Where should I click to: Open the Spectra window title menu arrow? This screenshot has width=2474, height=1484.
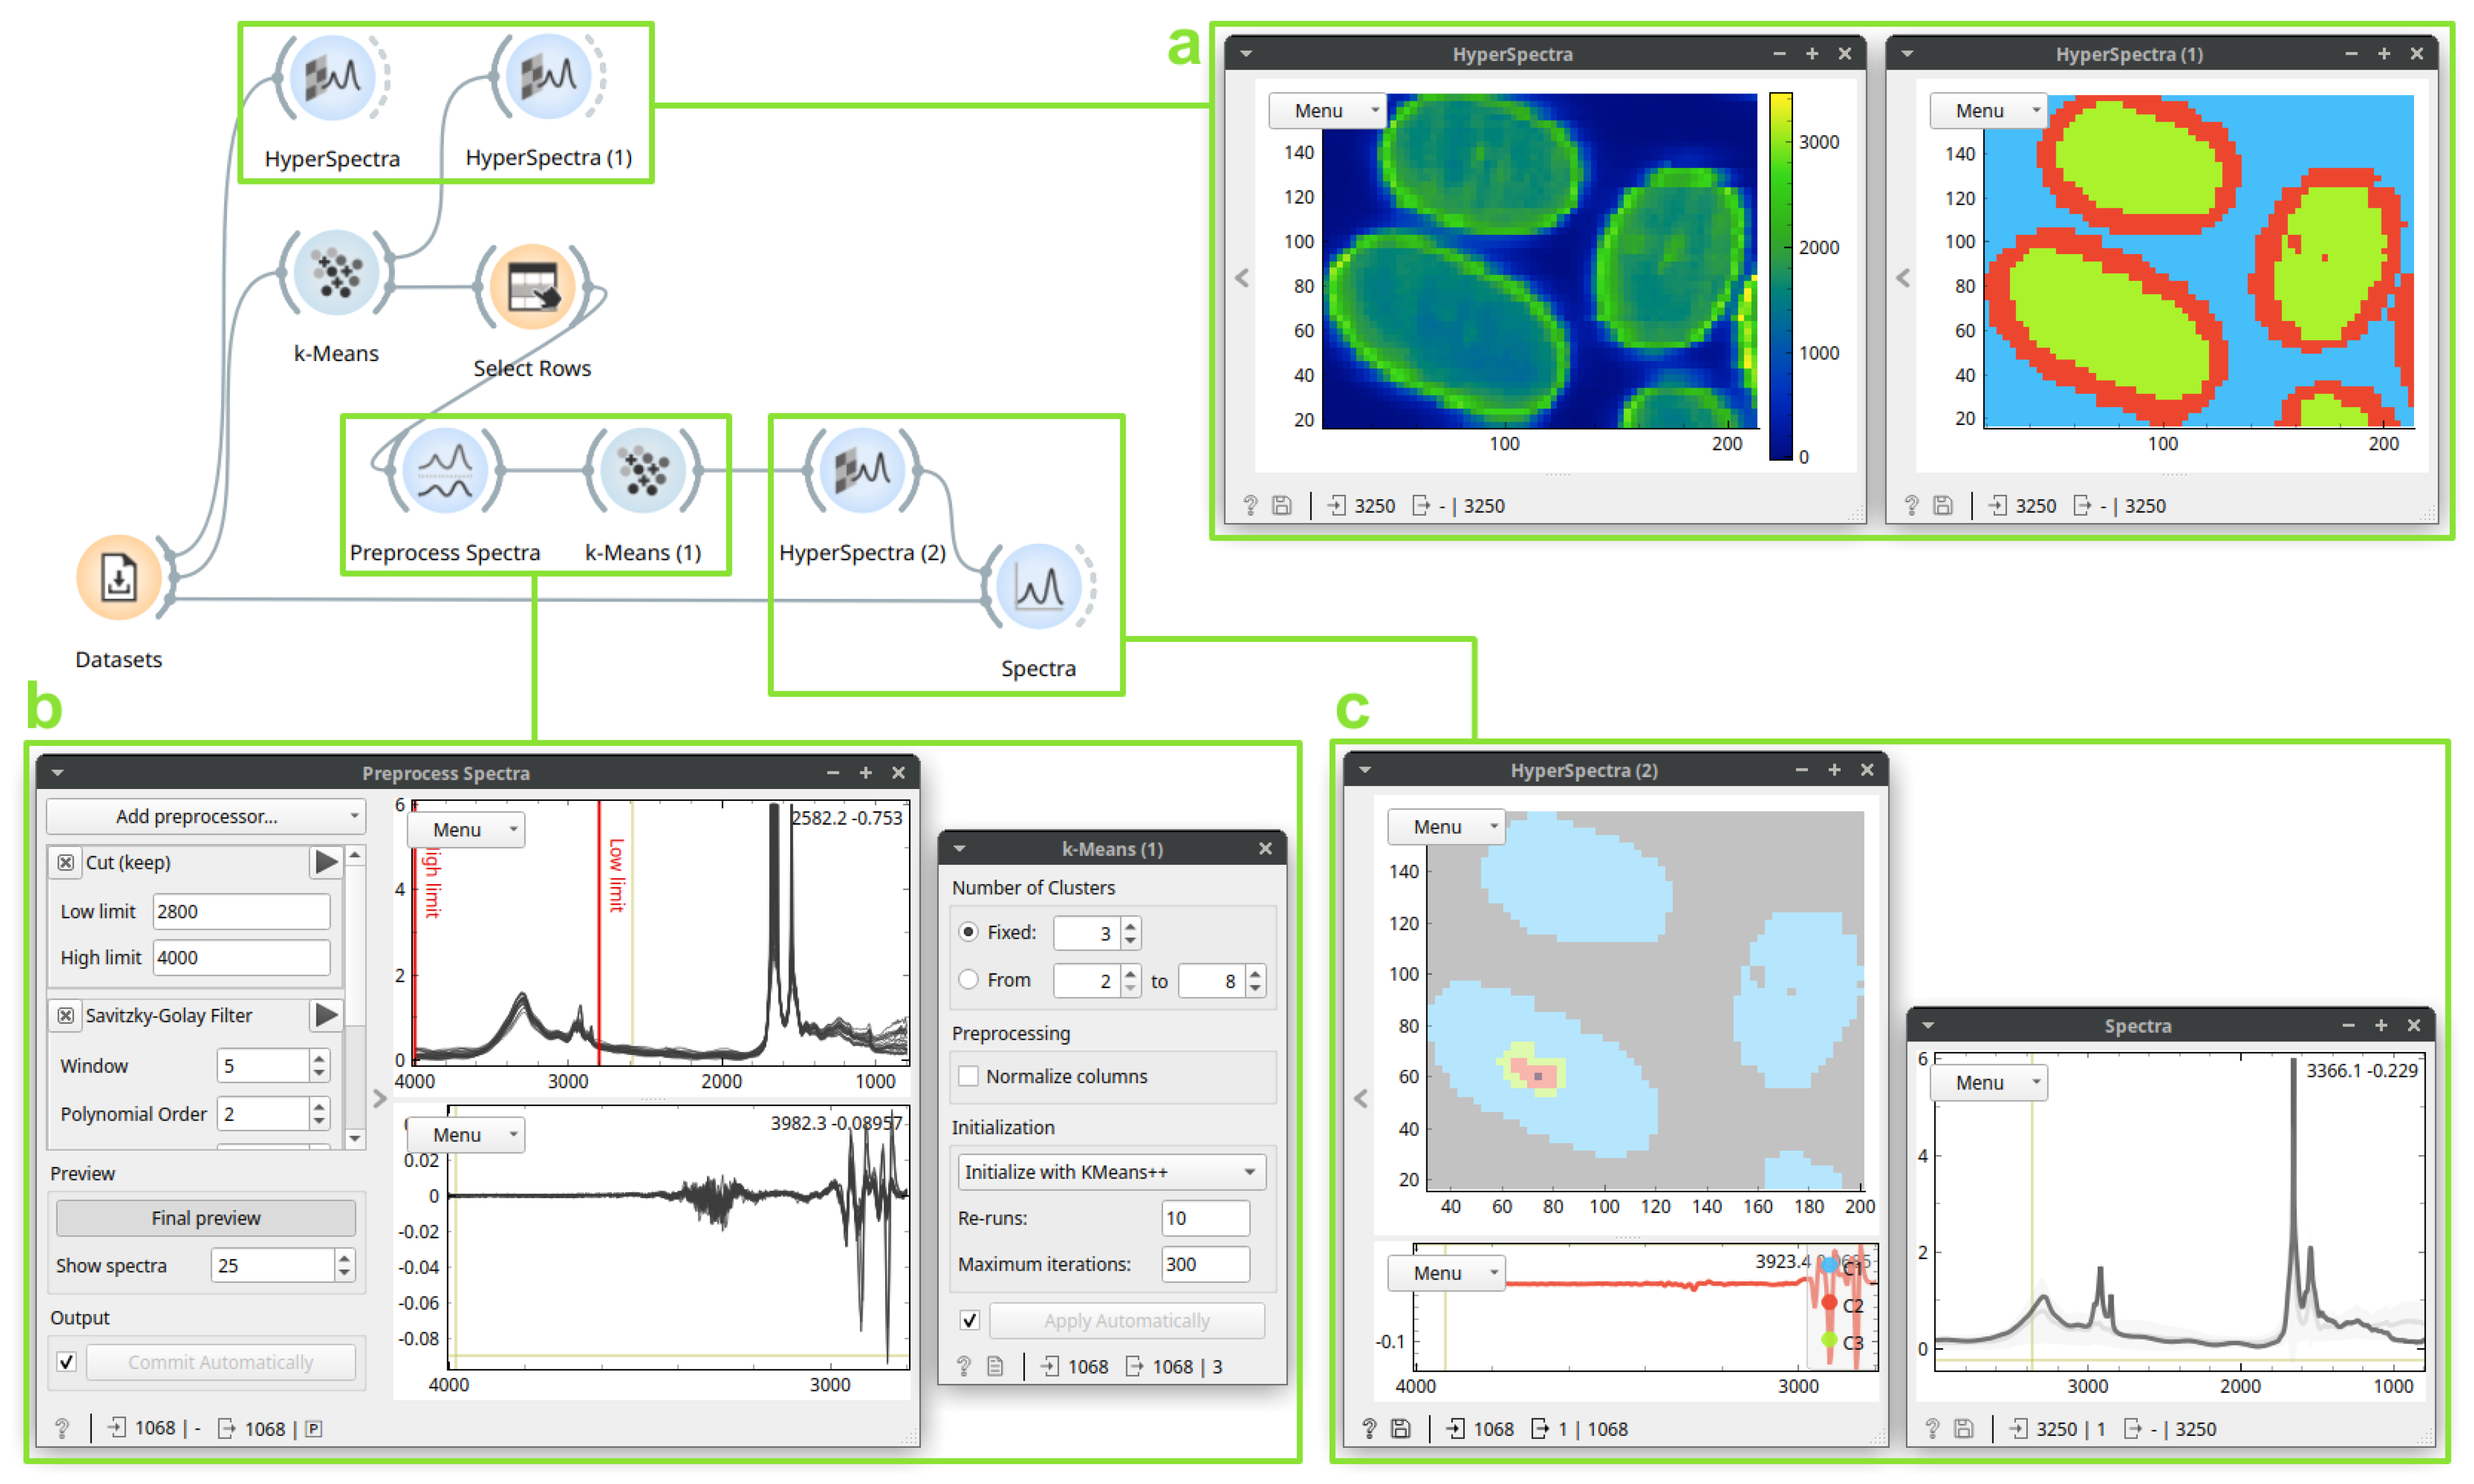pos(1928,1026)
